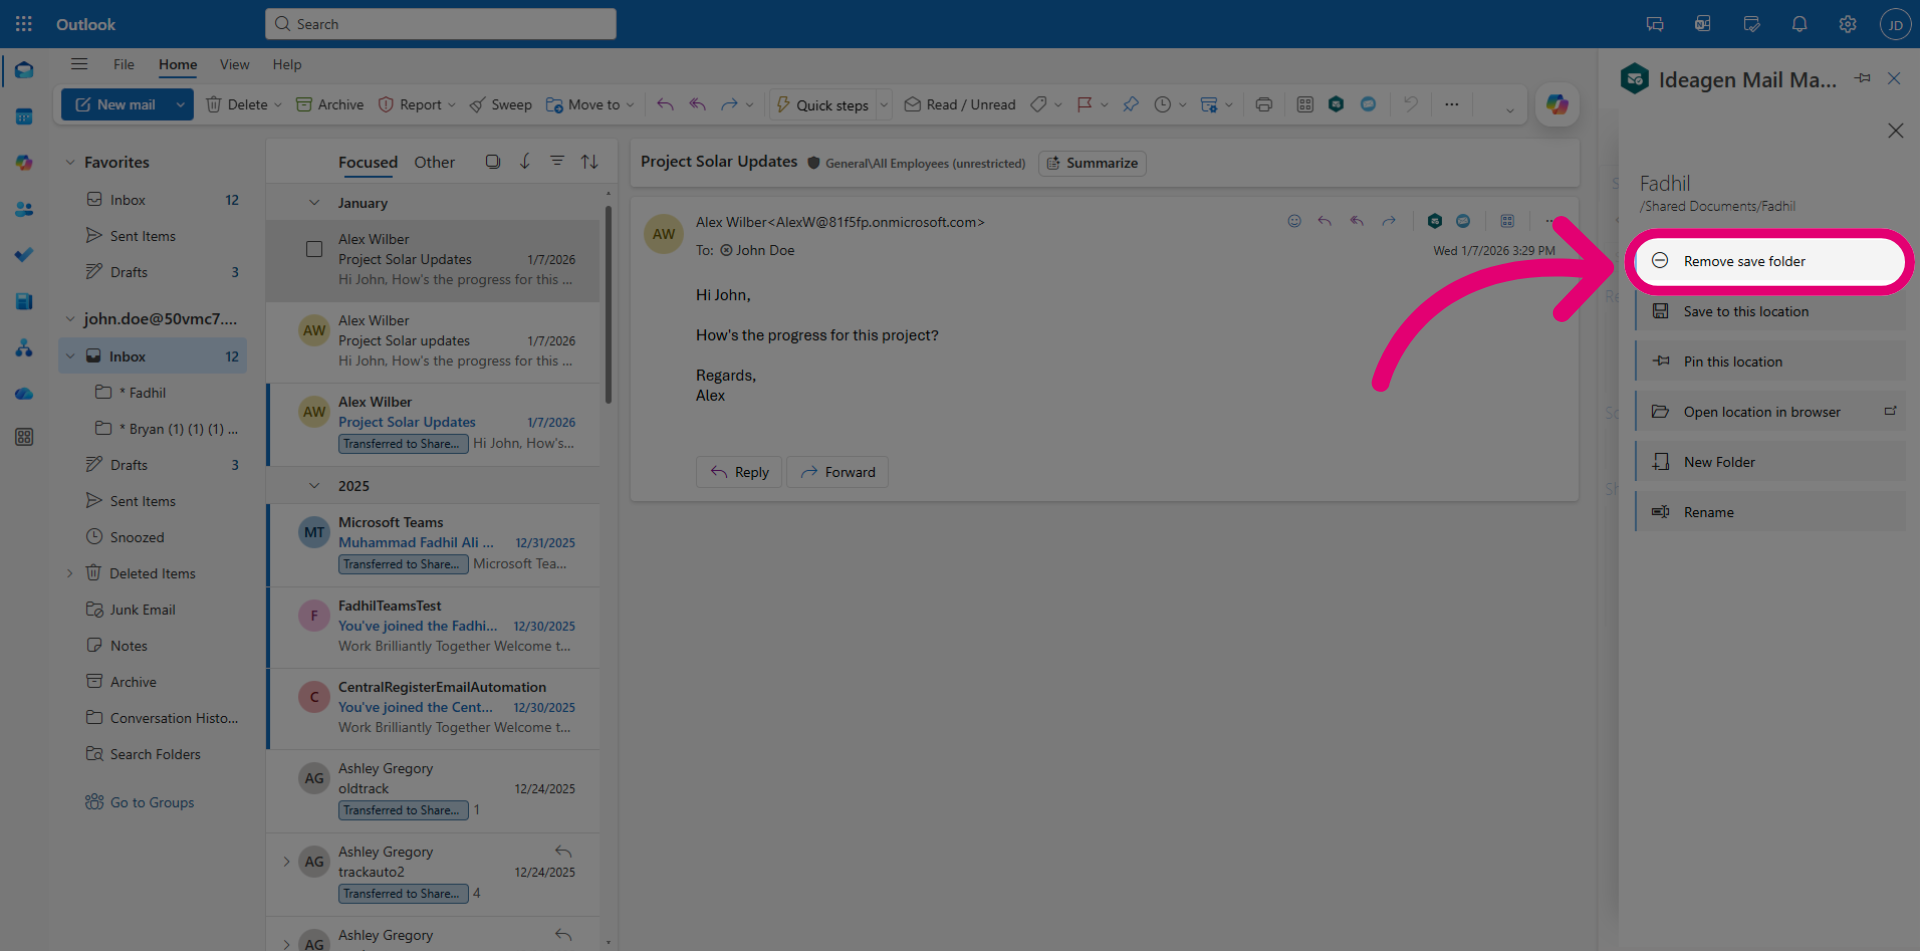Click the account avatar JD
Viewport: 1920px width, 951px height.
click(1895, 24)
